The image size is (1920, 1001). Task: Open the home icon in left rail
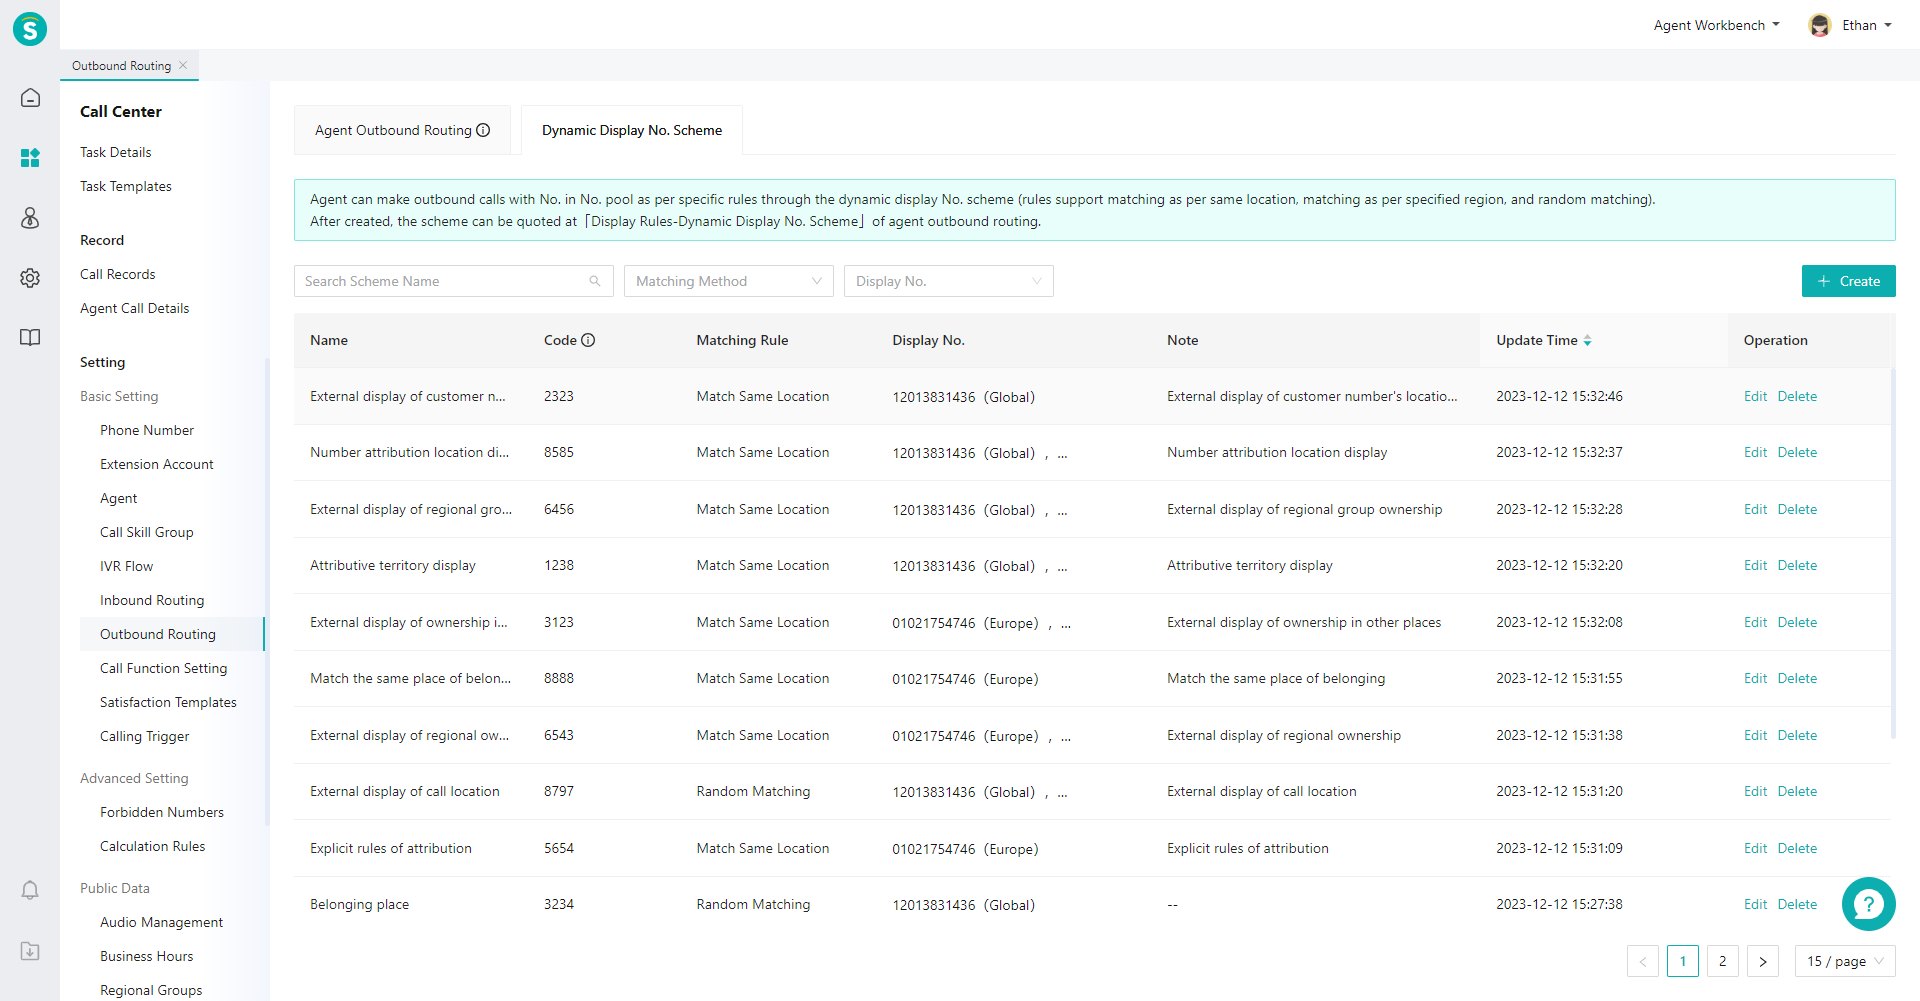pos(30,98)
